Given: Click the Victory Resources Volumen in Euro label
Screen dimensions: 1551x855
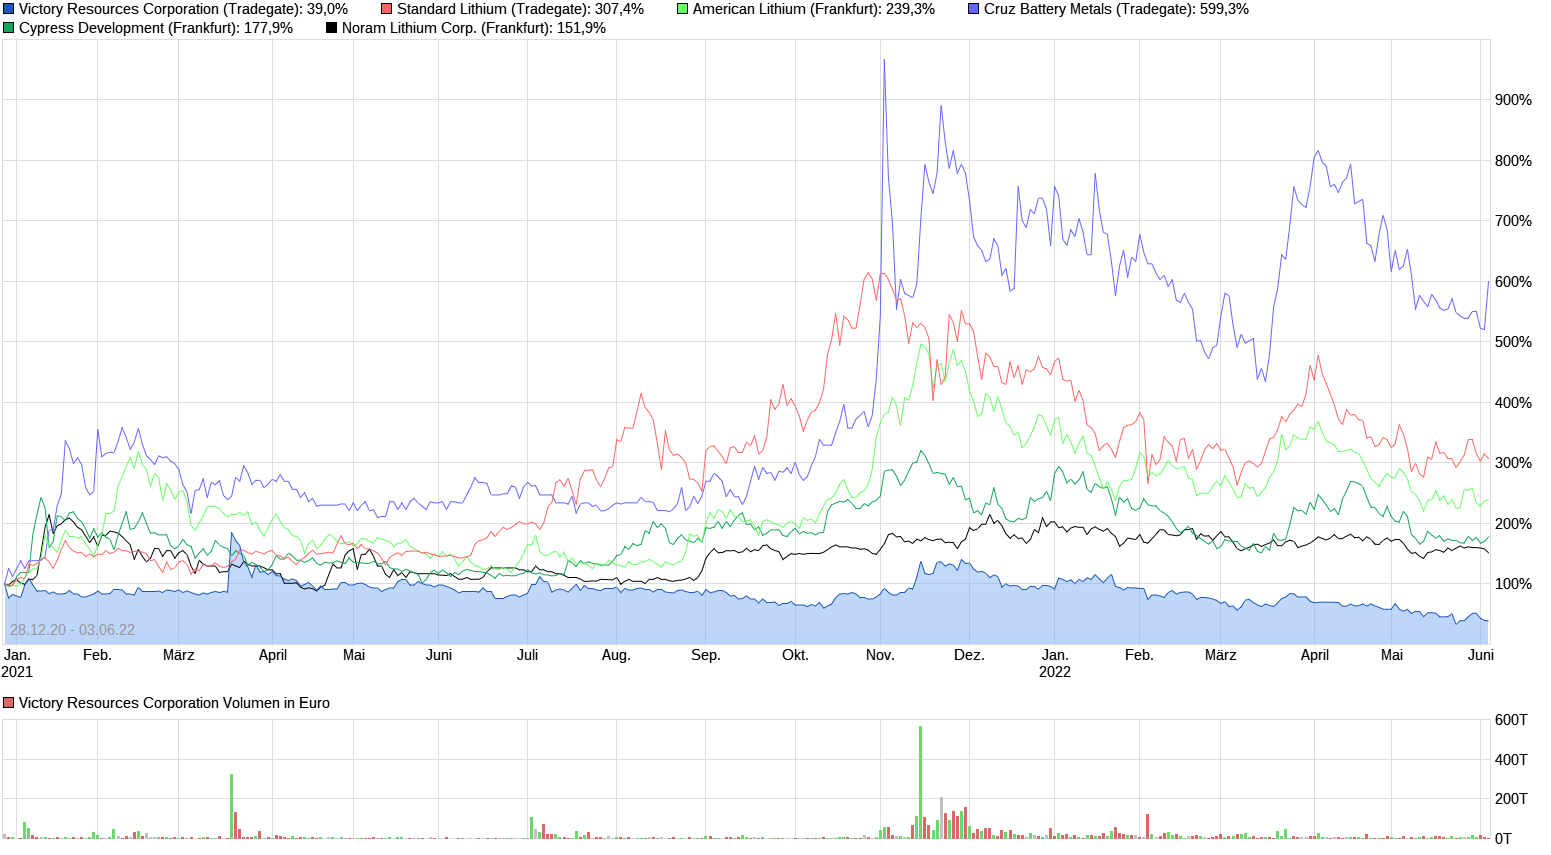Looking at the screenshot, I should pos(176,703).
